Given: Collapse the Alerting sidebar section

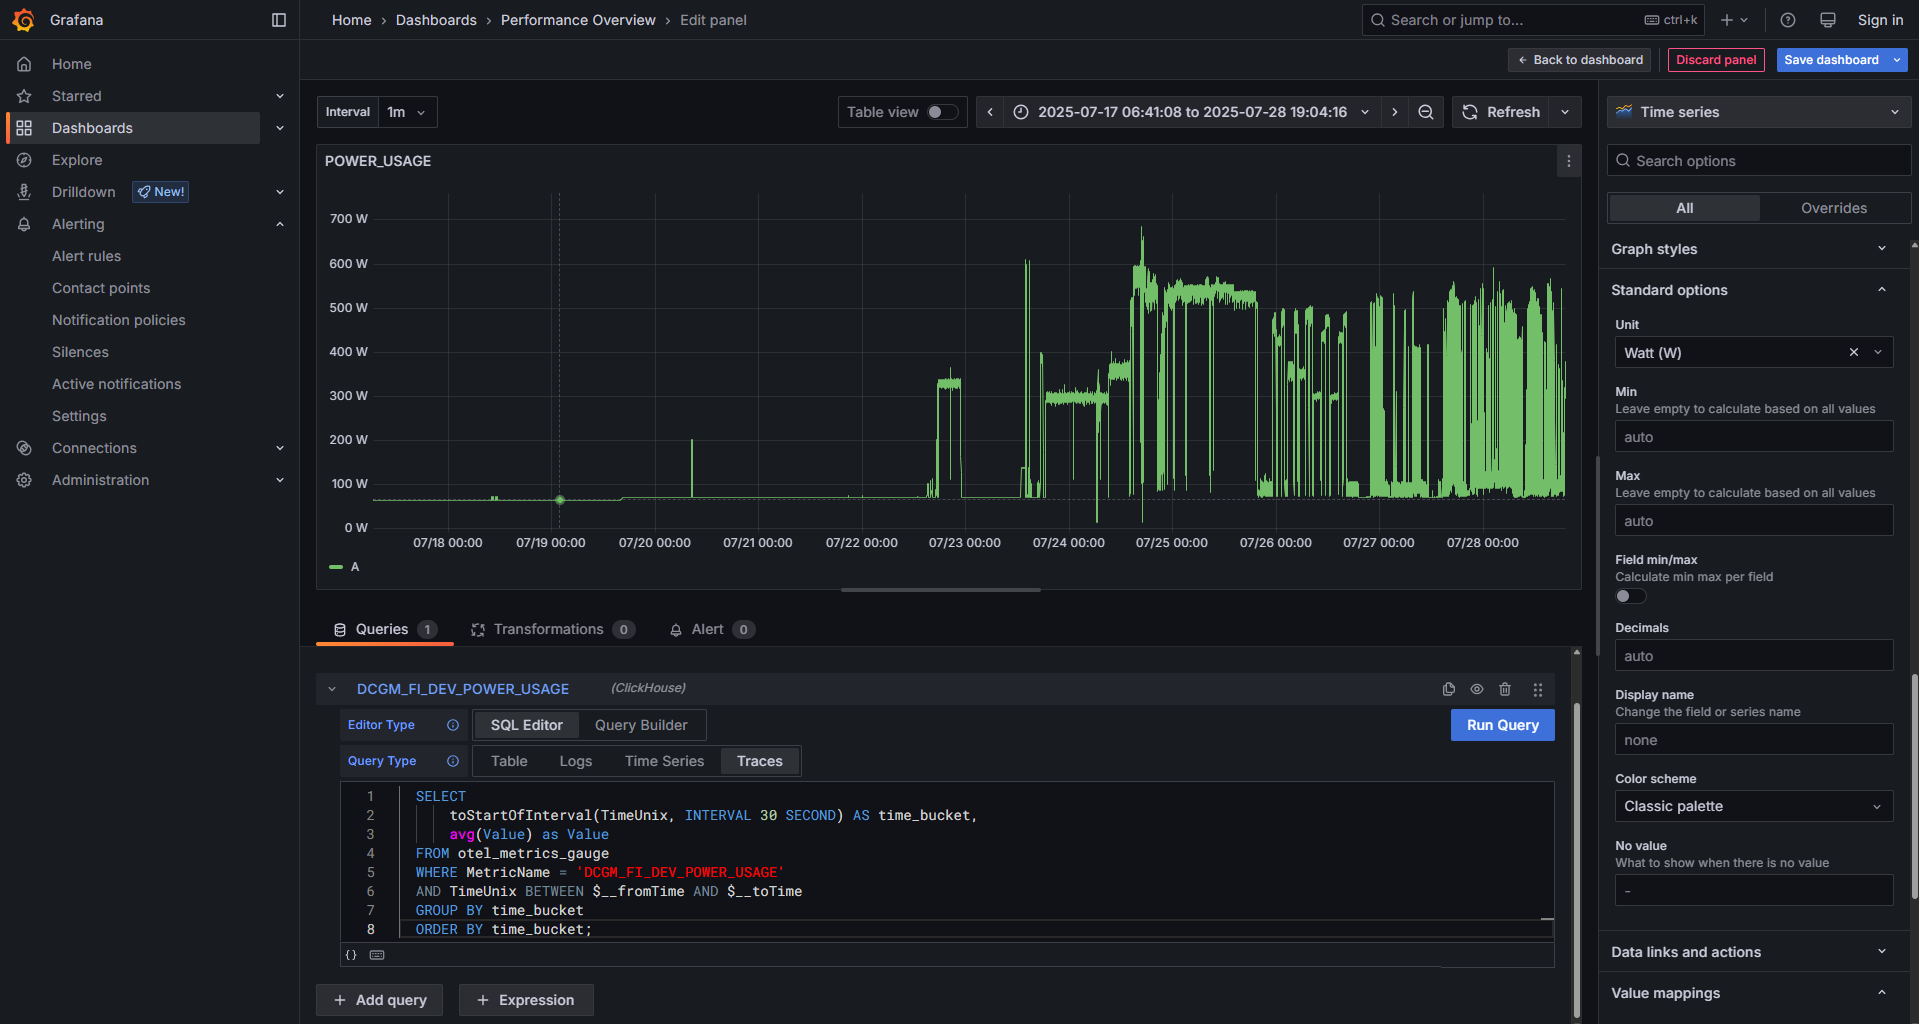Looking at the screenshot, I should [280, 224].
